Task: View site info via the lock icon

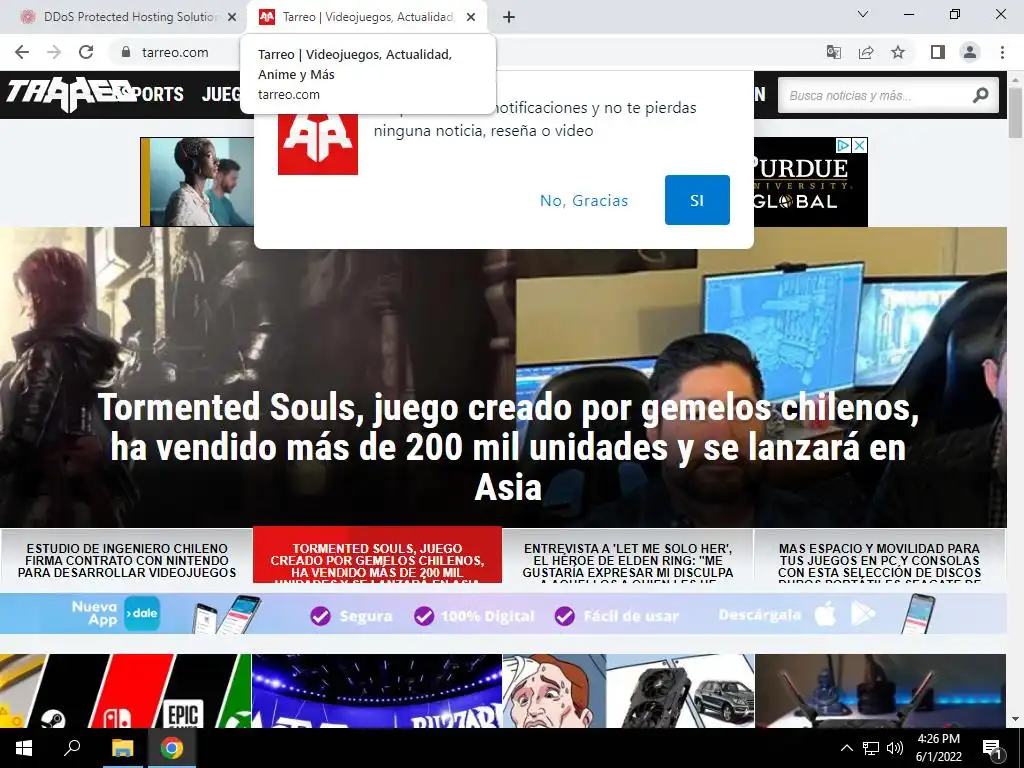Action: 126,52
